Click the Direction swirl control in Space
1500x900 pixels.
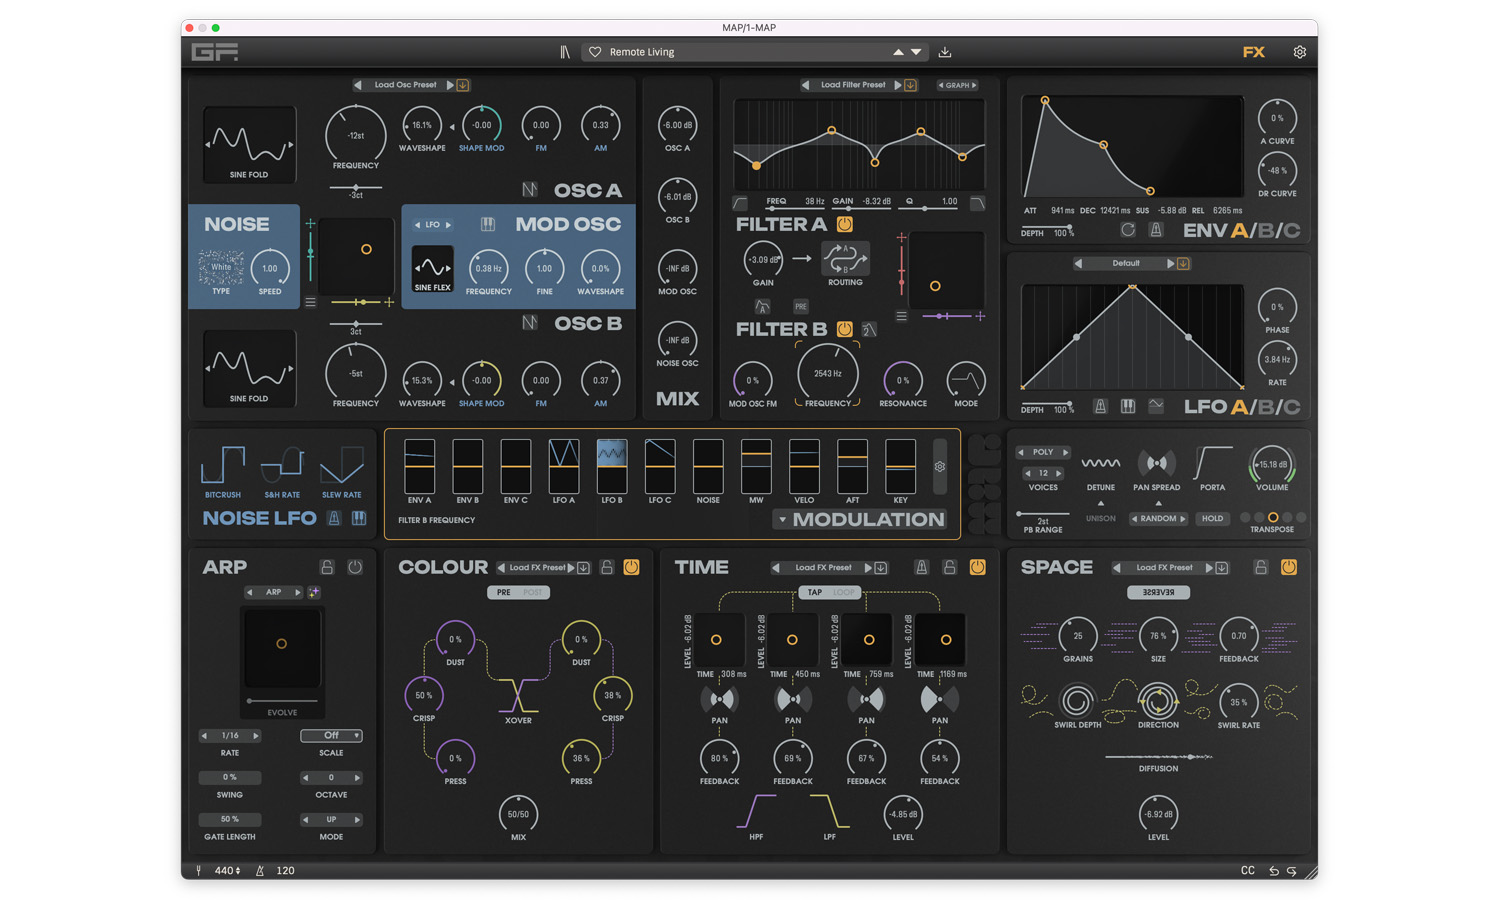point(1158,701)
